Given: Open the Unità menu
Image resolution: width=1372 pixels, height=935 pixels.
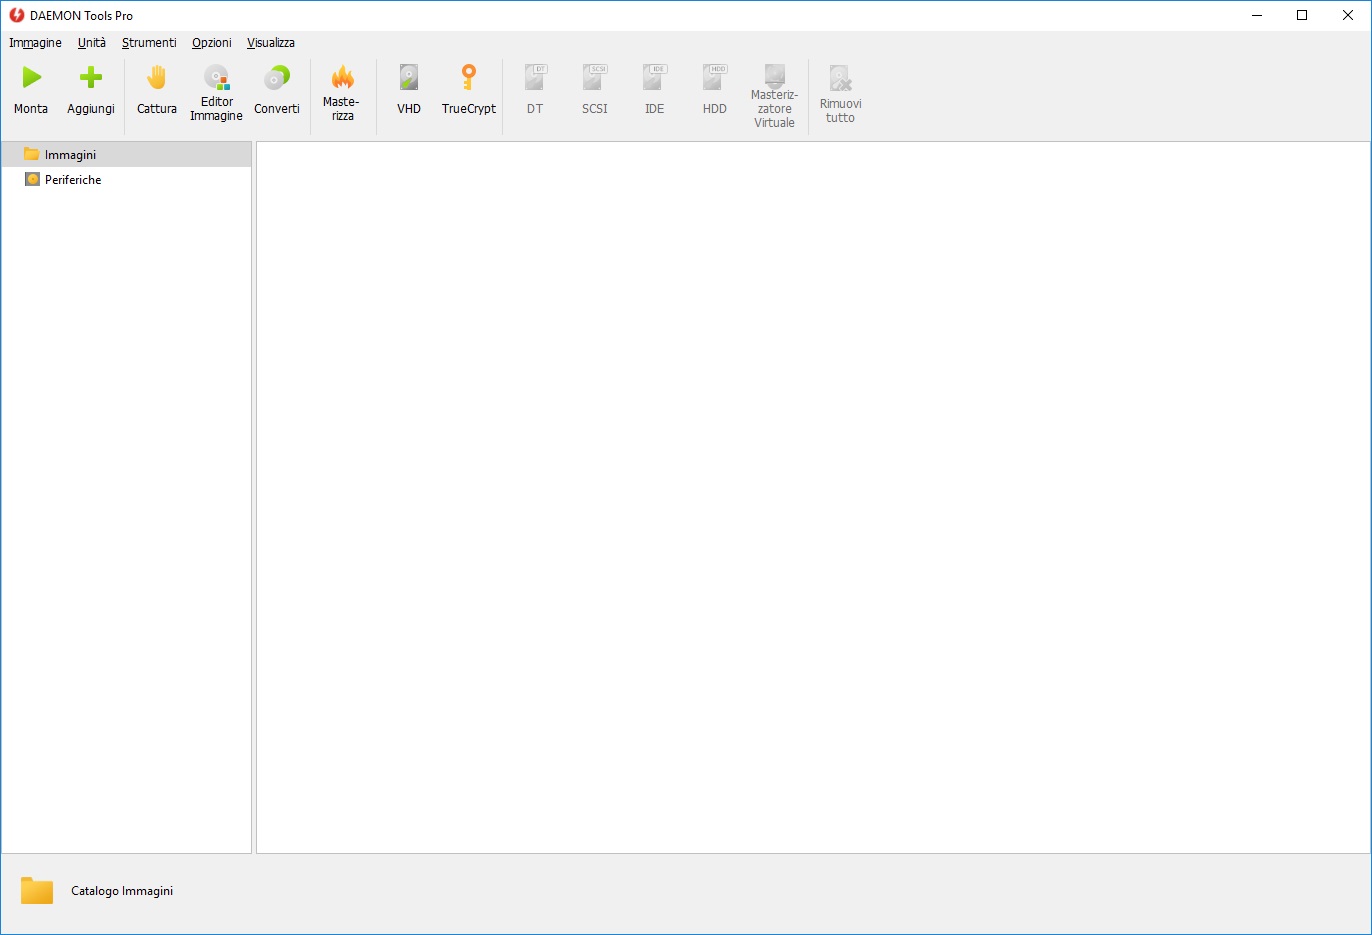Looking at the screenshot, I should point(92,43).
